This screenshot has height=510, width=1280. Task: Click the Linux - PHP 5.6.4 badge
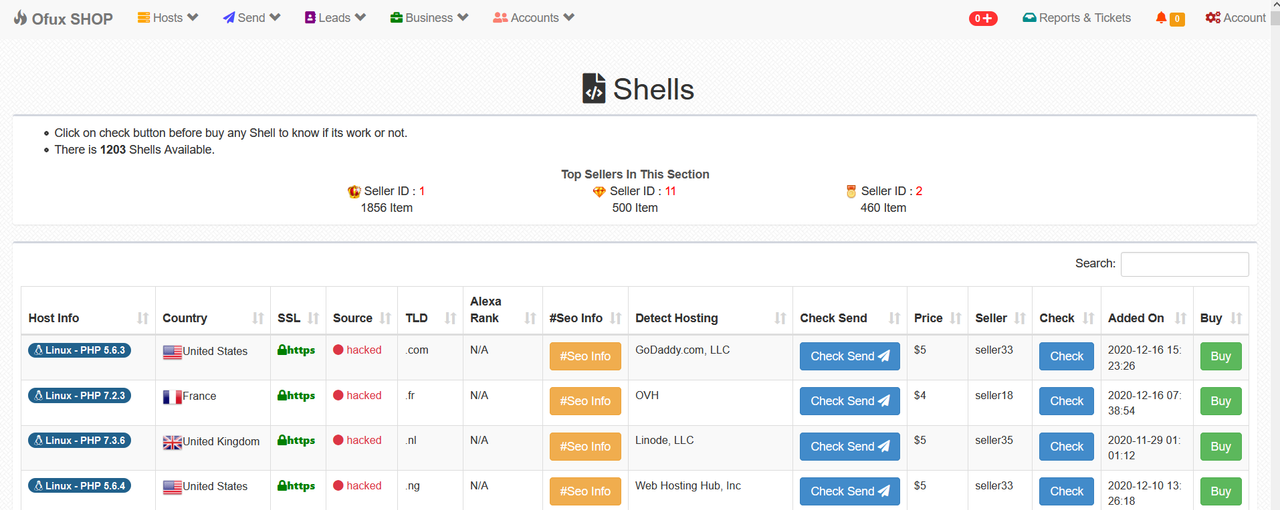[x=79, y=485]
